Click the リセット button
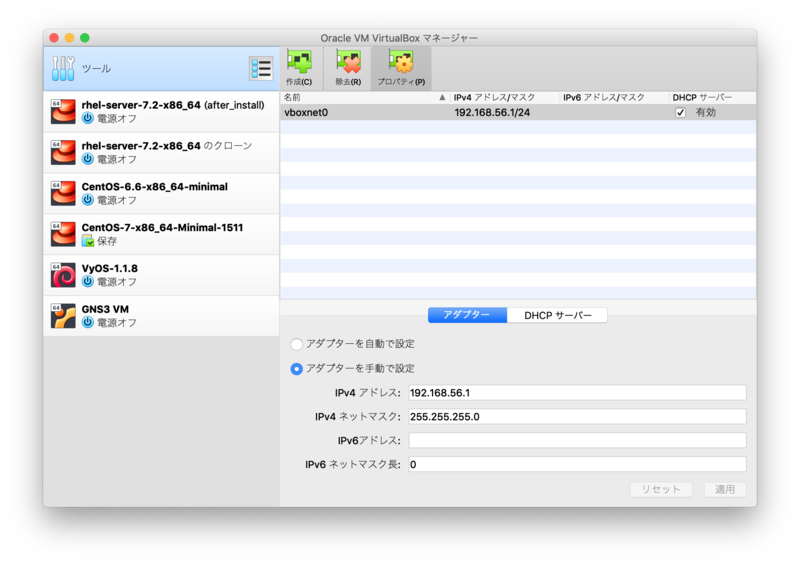Viewport: 800px width, 564px height. tap(661, 489)
